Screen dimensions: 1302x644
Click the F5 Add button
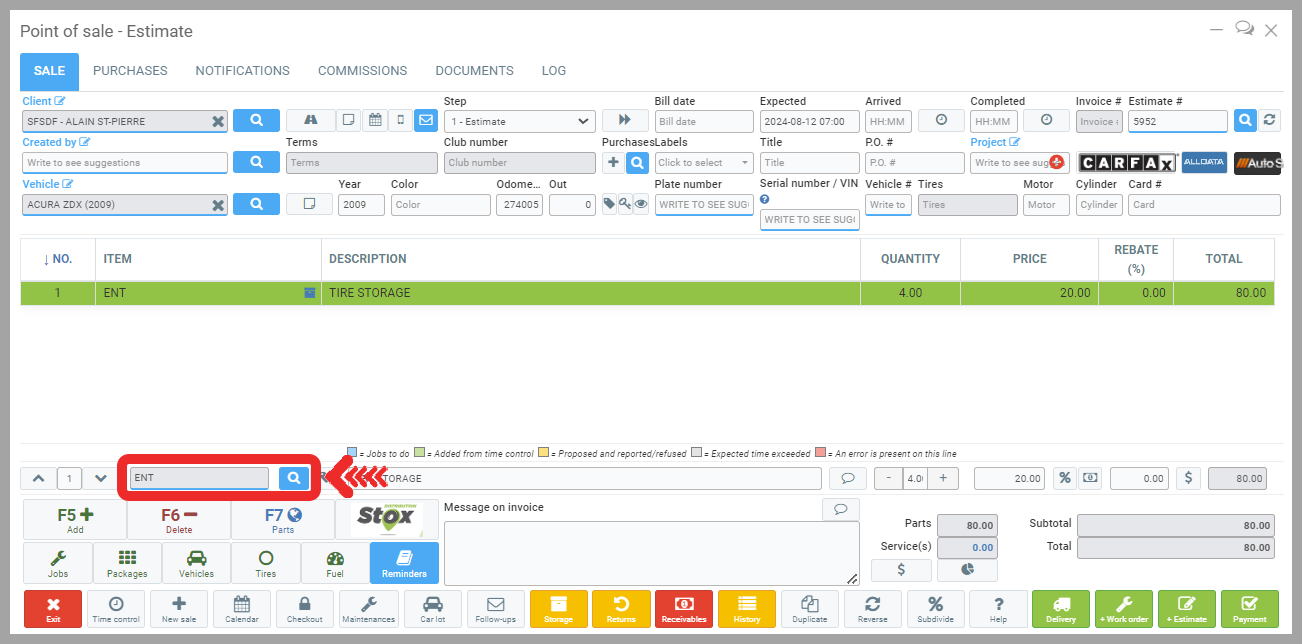pyautogui.click(x=75, y=520)
